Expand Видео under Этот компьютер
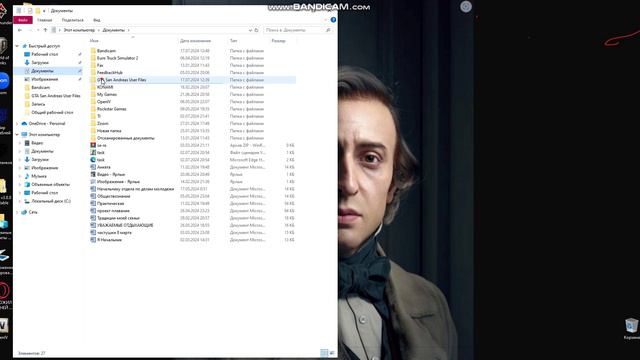The width and height of the screenshot is (640, 360). (x=20, y=143)
